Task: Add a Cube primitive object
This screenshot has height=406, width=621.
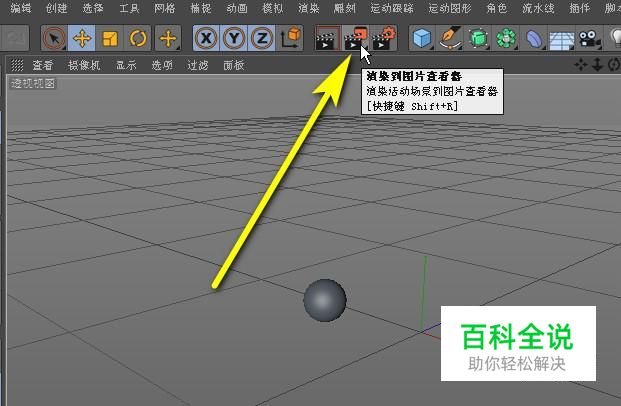Action: [422, 38]
